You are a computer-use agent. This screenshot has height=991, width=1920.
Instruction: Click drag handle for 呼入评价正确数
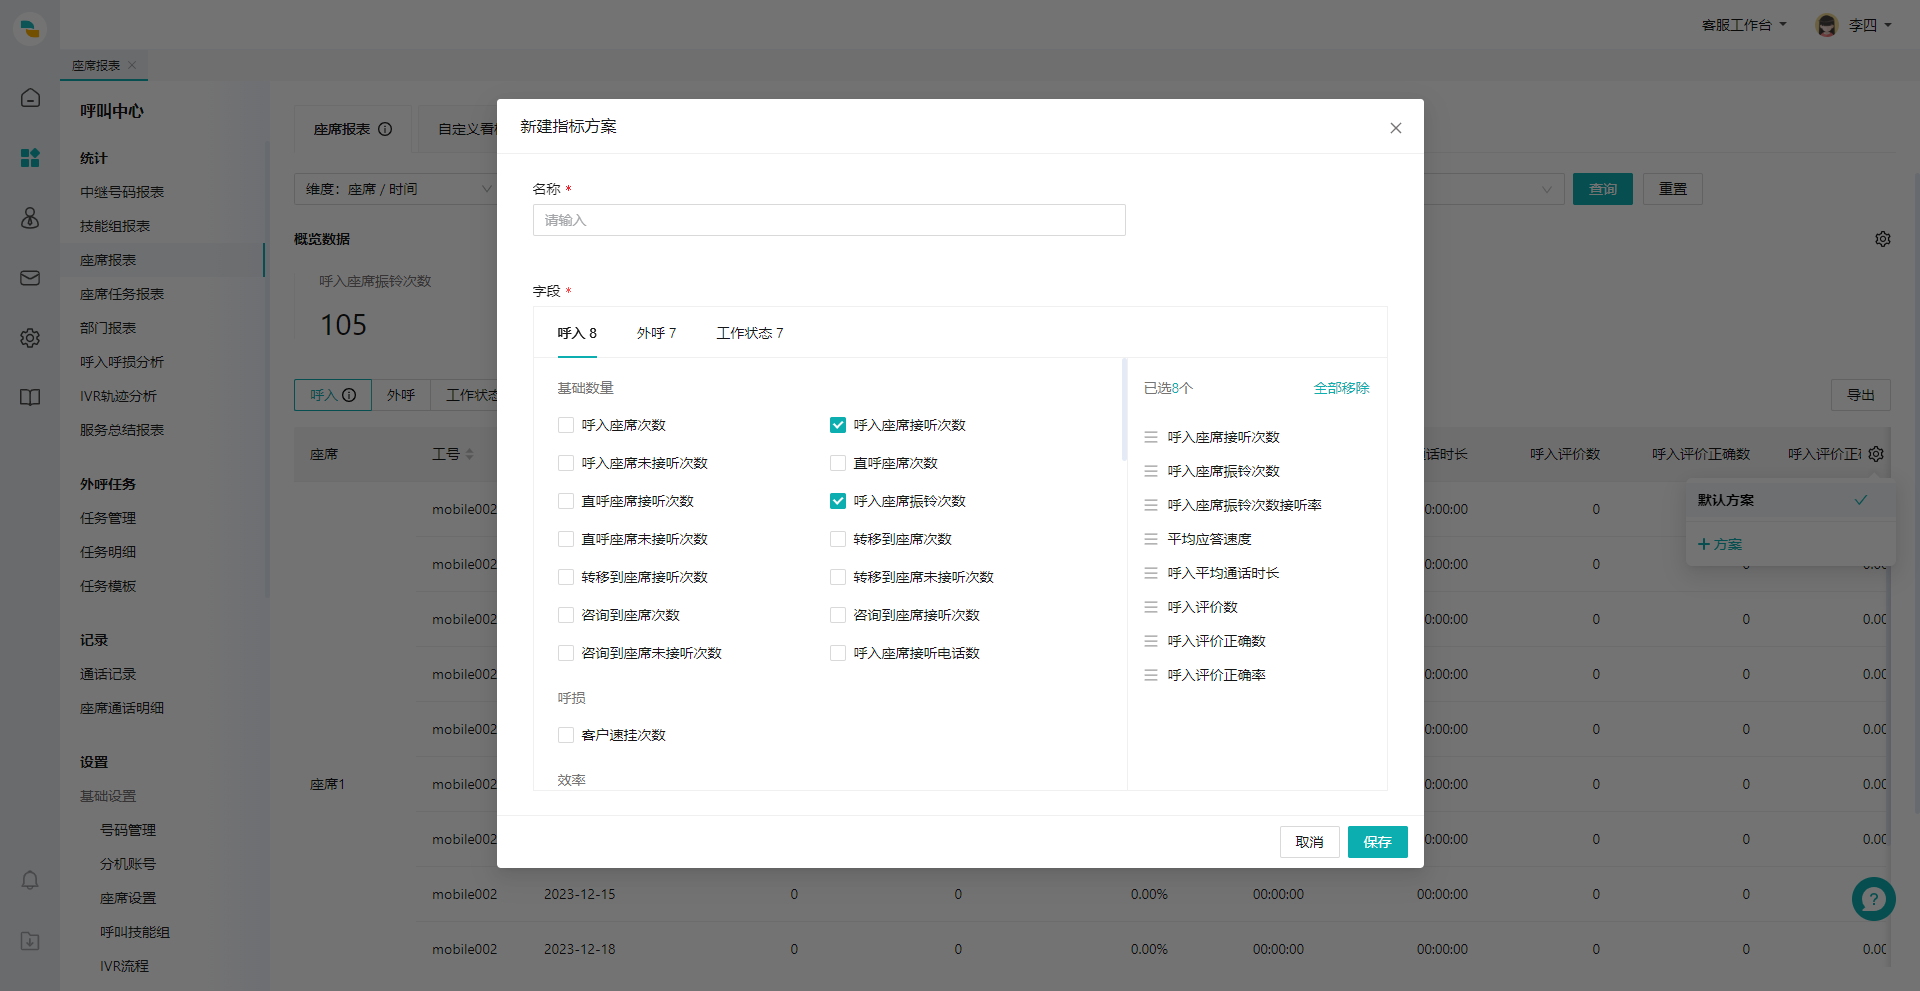[1151, 641]
